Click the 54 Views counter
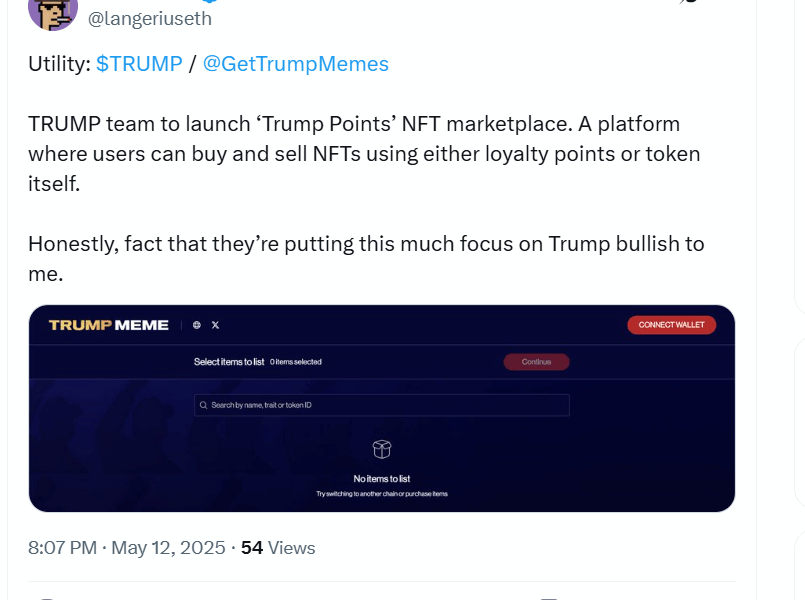The width and height of the screenshot is (805, 600). coord(278,548)
